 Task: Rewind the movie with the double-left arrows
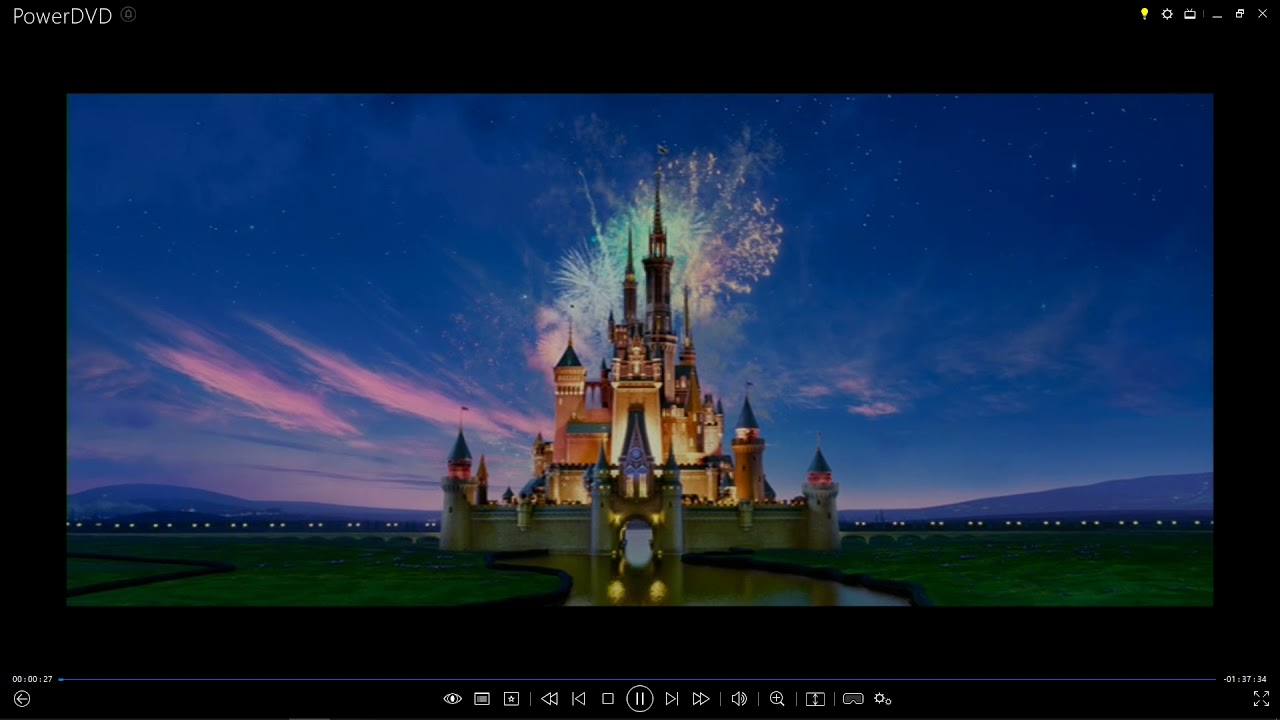pyautogui.click(x=549, y=699)
